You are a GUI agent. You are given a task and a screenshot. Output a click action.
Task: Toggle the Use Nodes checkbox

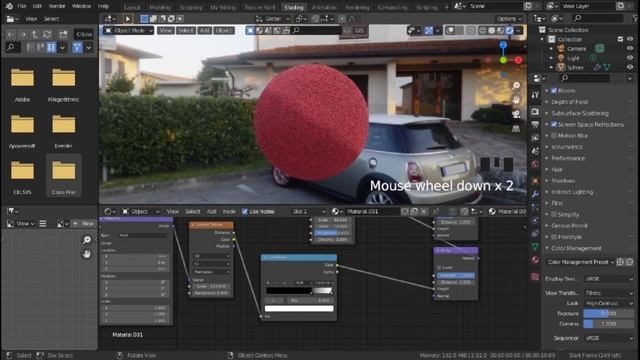click(x=245, y=211)
